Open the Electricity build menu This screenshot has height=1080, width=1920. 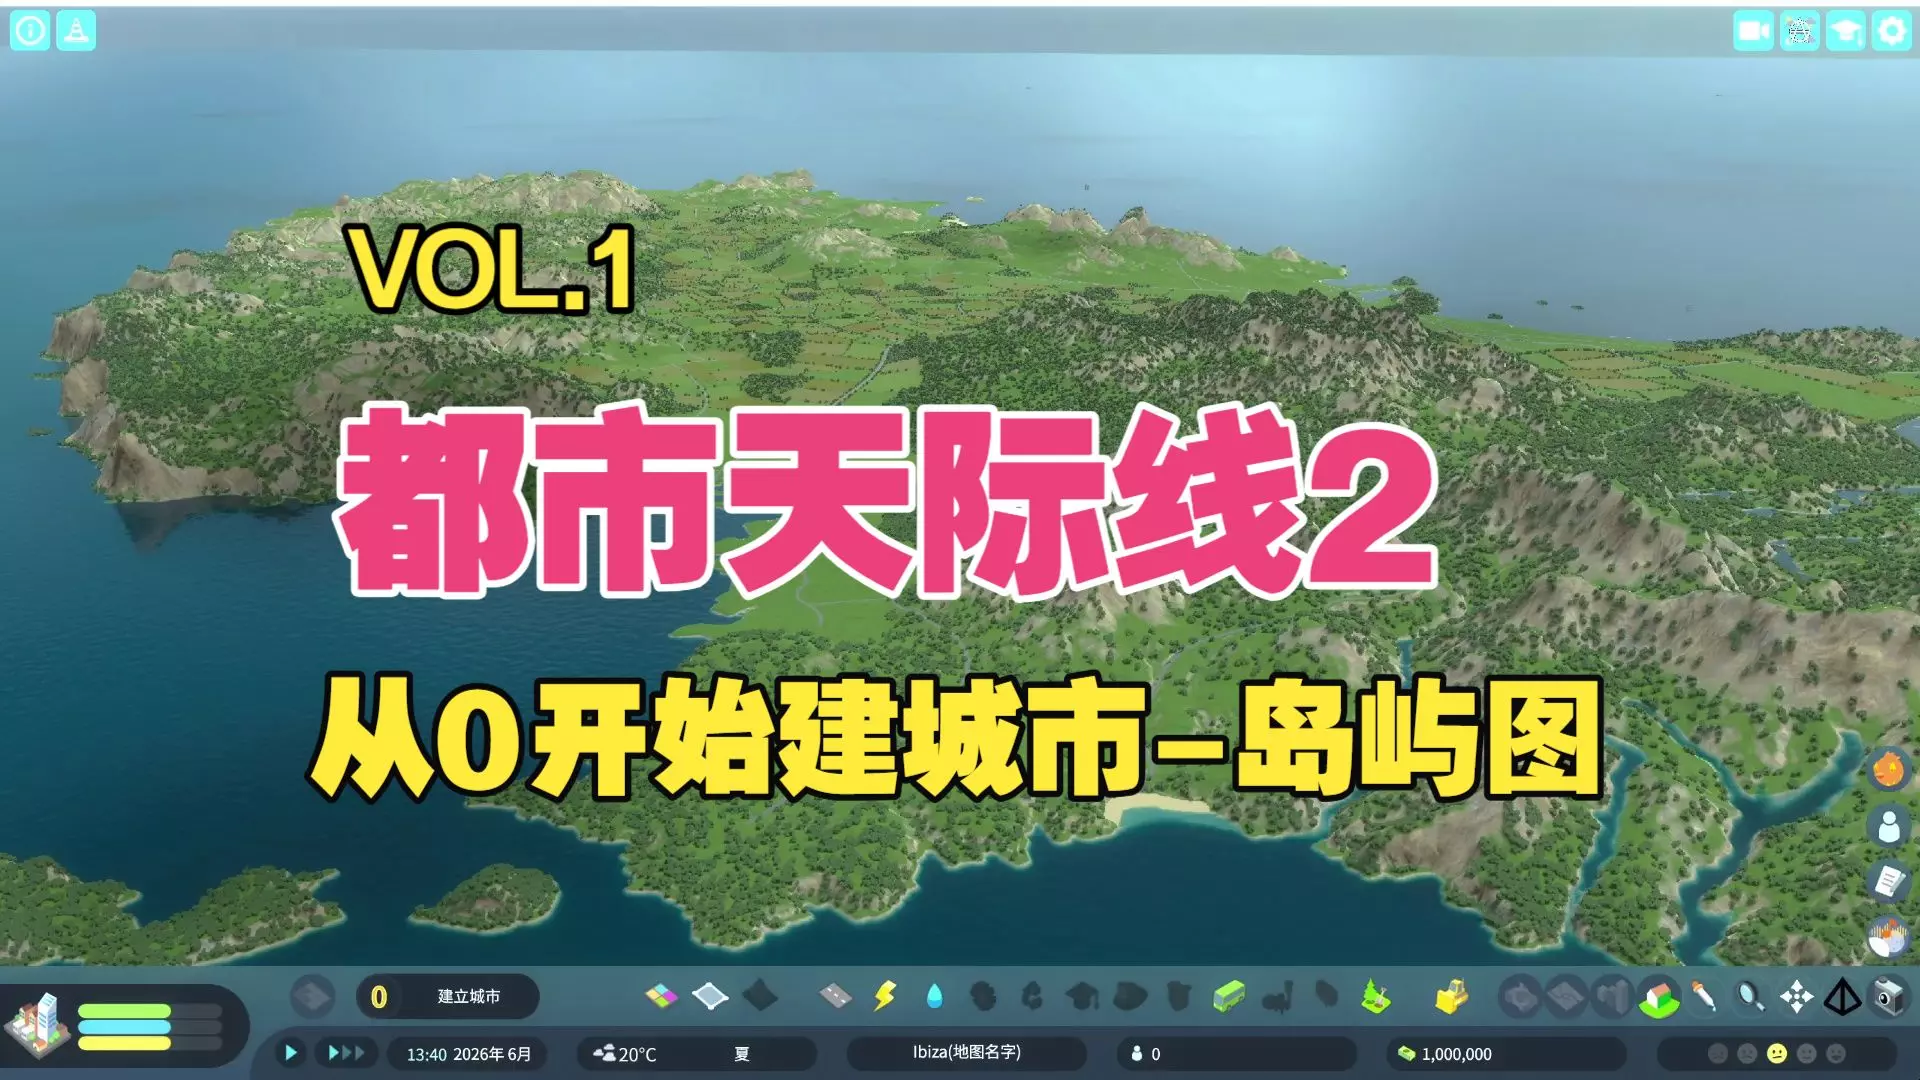[x=885, y=996]
